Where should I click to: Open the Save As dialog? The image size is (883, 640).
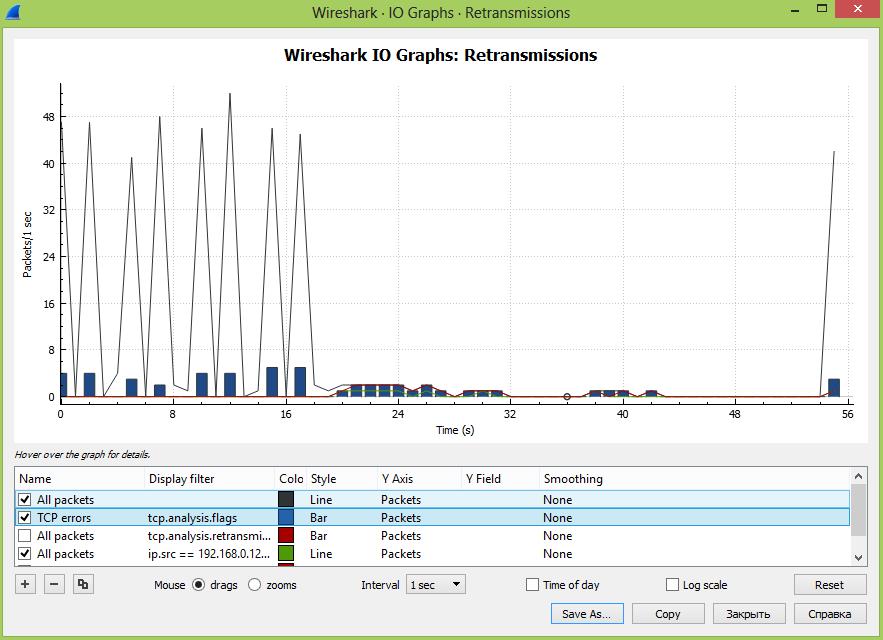(586, 613)
